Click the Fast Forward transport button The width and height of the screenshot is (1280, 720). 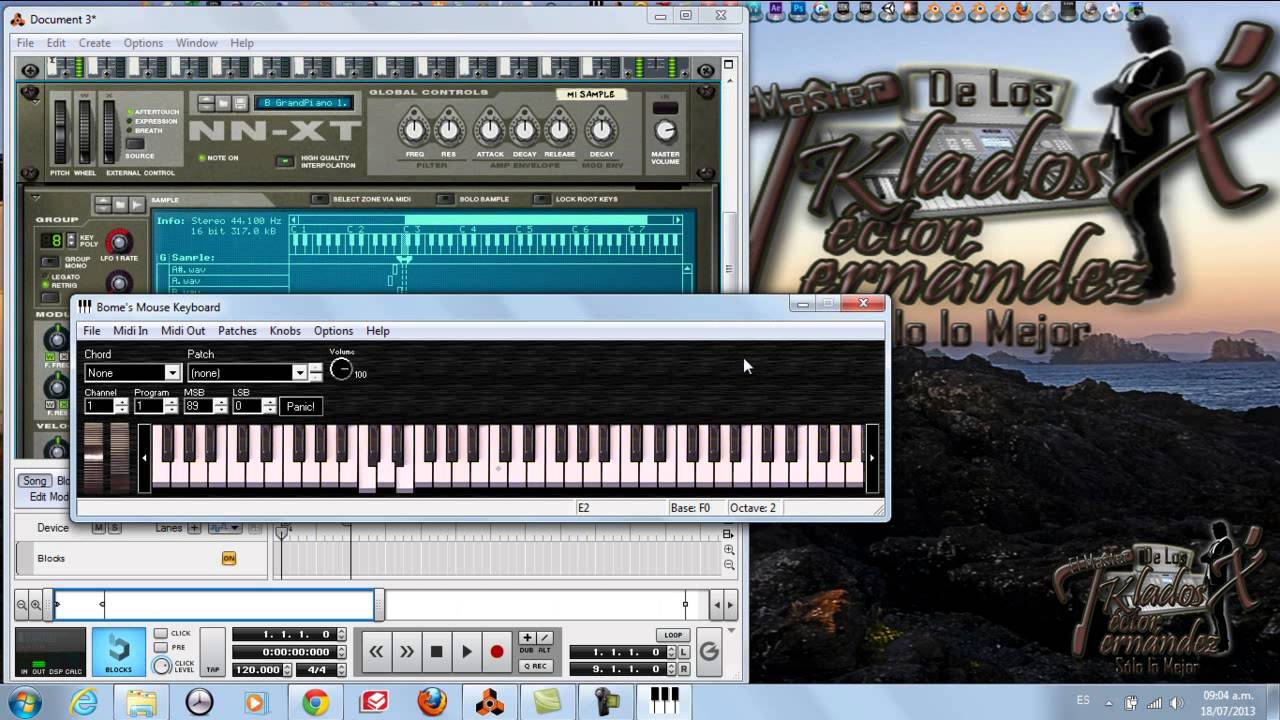click(x=406, y=652)
